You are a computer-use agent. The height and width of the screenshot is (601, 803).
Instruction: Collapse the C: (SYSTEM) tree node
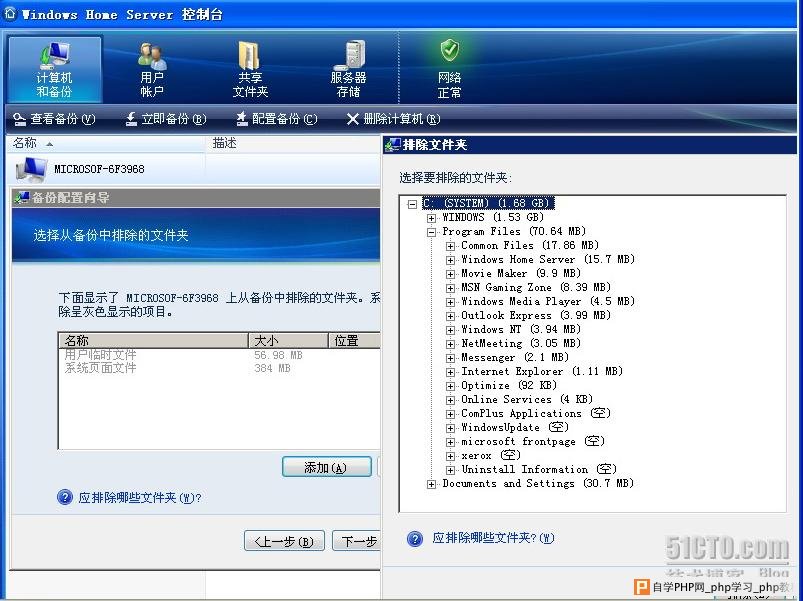click(x=412, y=205)
